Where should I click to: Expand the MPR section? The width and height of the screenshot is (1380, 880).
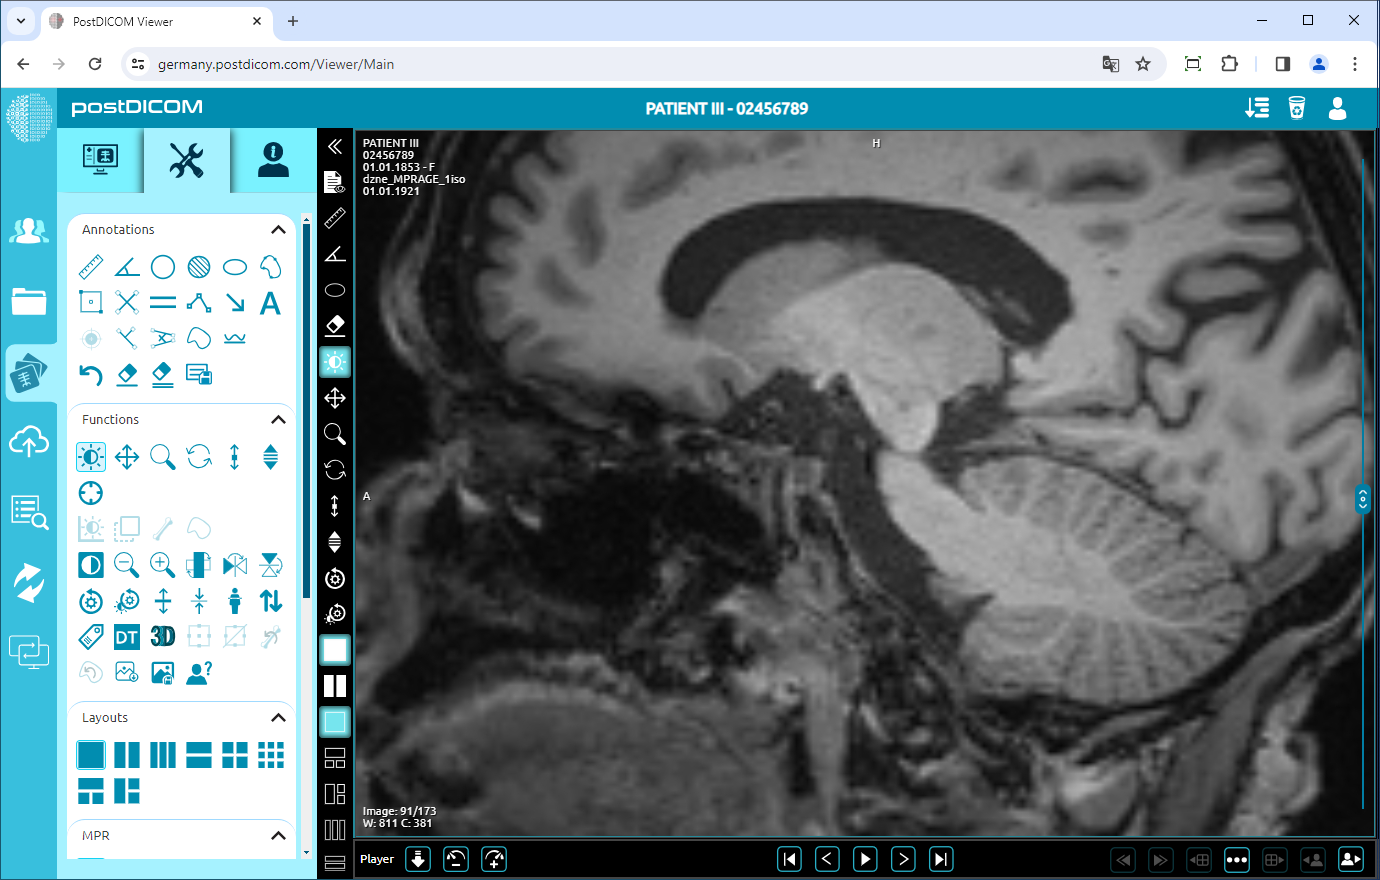click(x=278, y=836)
